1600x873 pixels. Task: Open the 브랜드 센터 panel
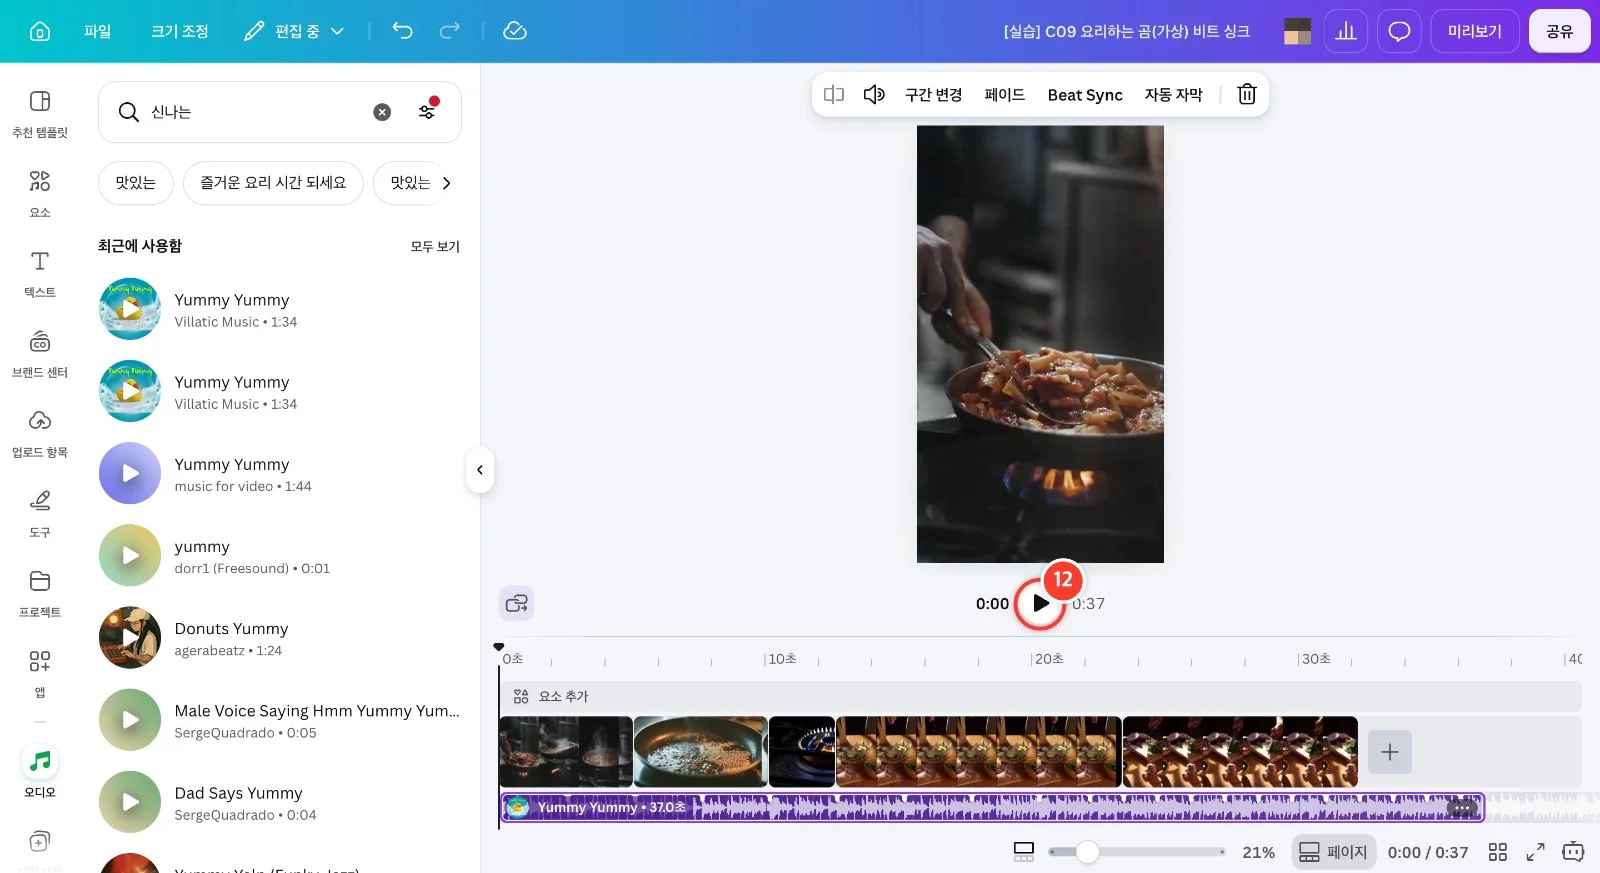[40, 353]
